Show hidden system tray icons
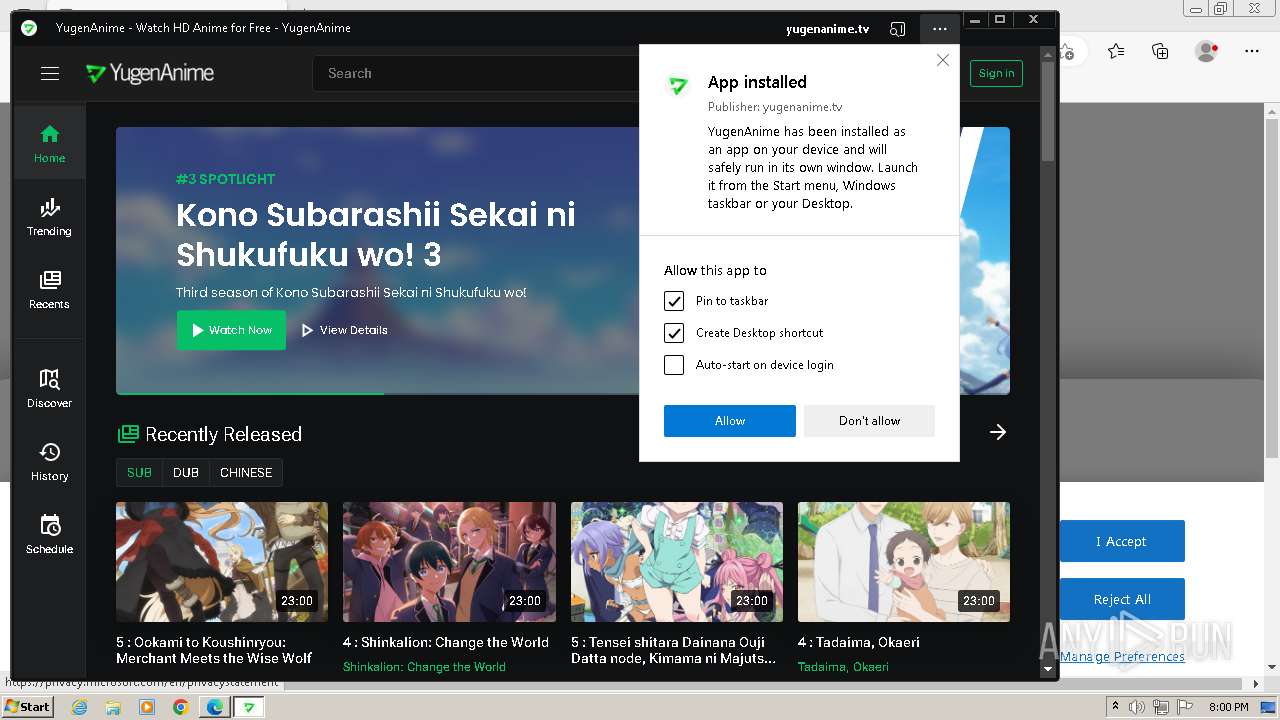1280x720 pixels. point(1115,707)
